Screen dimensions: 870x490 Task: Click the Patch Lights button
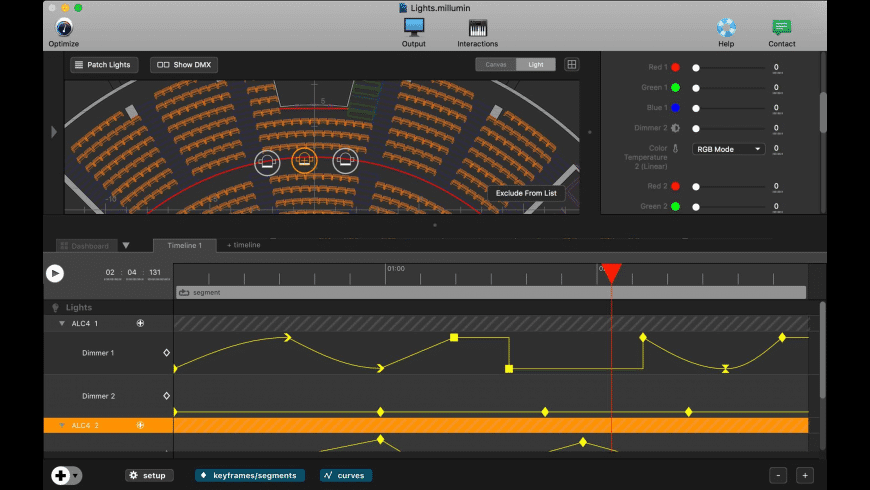[x=104, y=65]
